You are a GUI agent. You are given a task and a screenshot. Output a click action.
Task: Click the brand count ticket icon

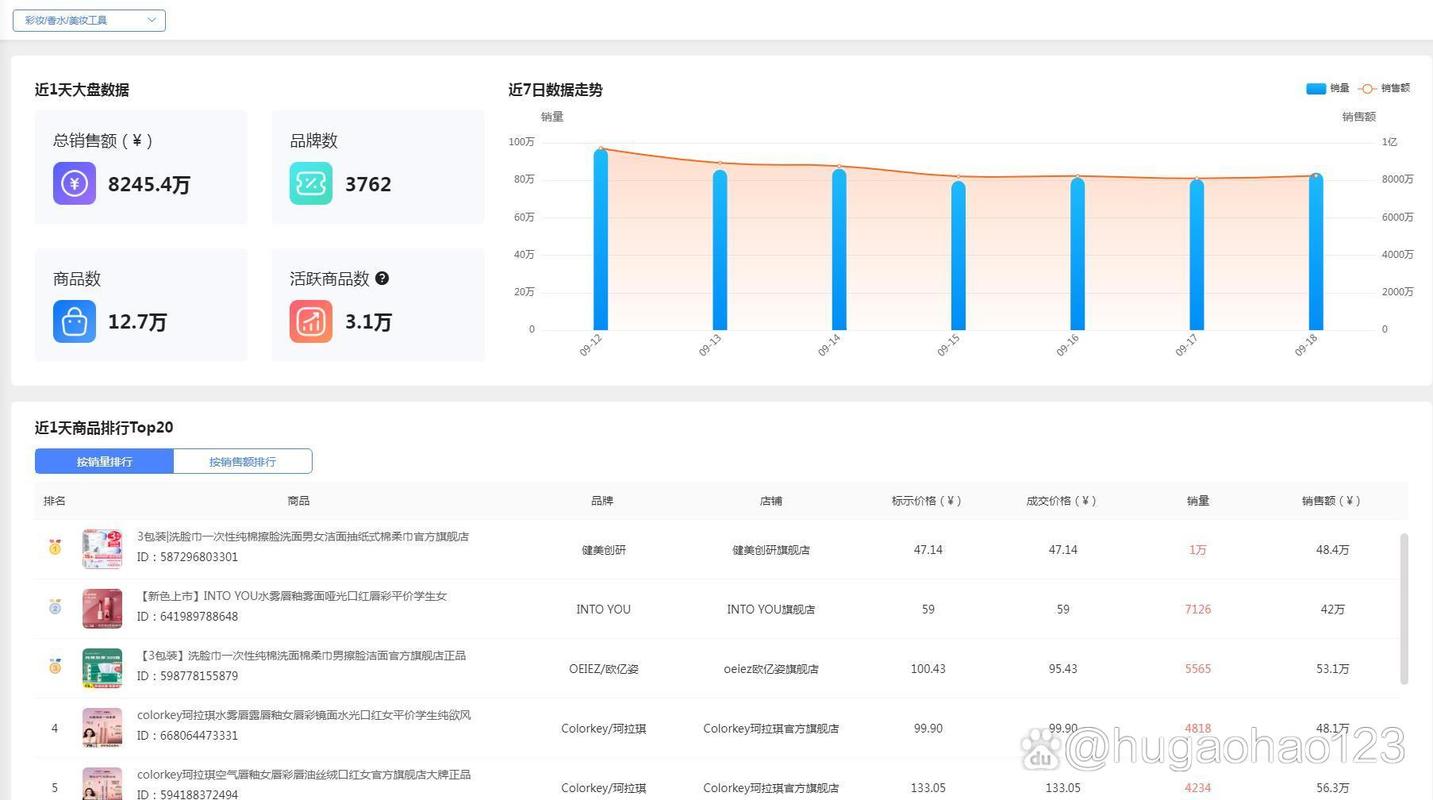[x=311, y=183]
